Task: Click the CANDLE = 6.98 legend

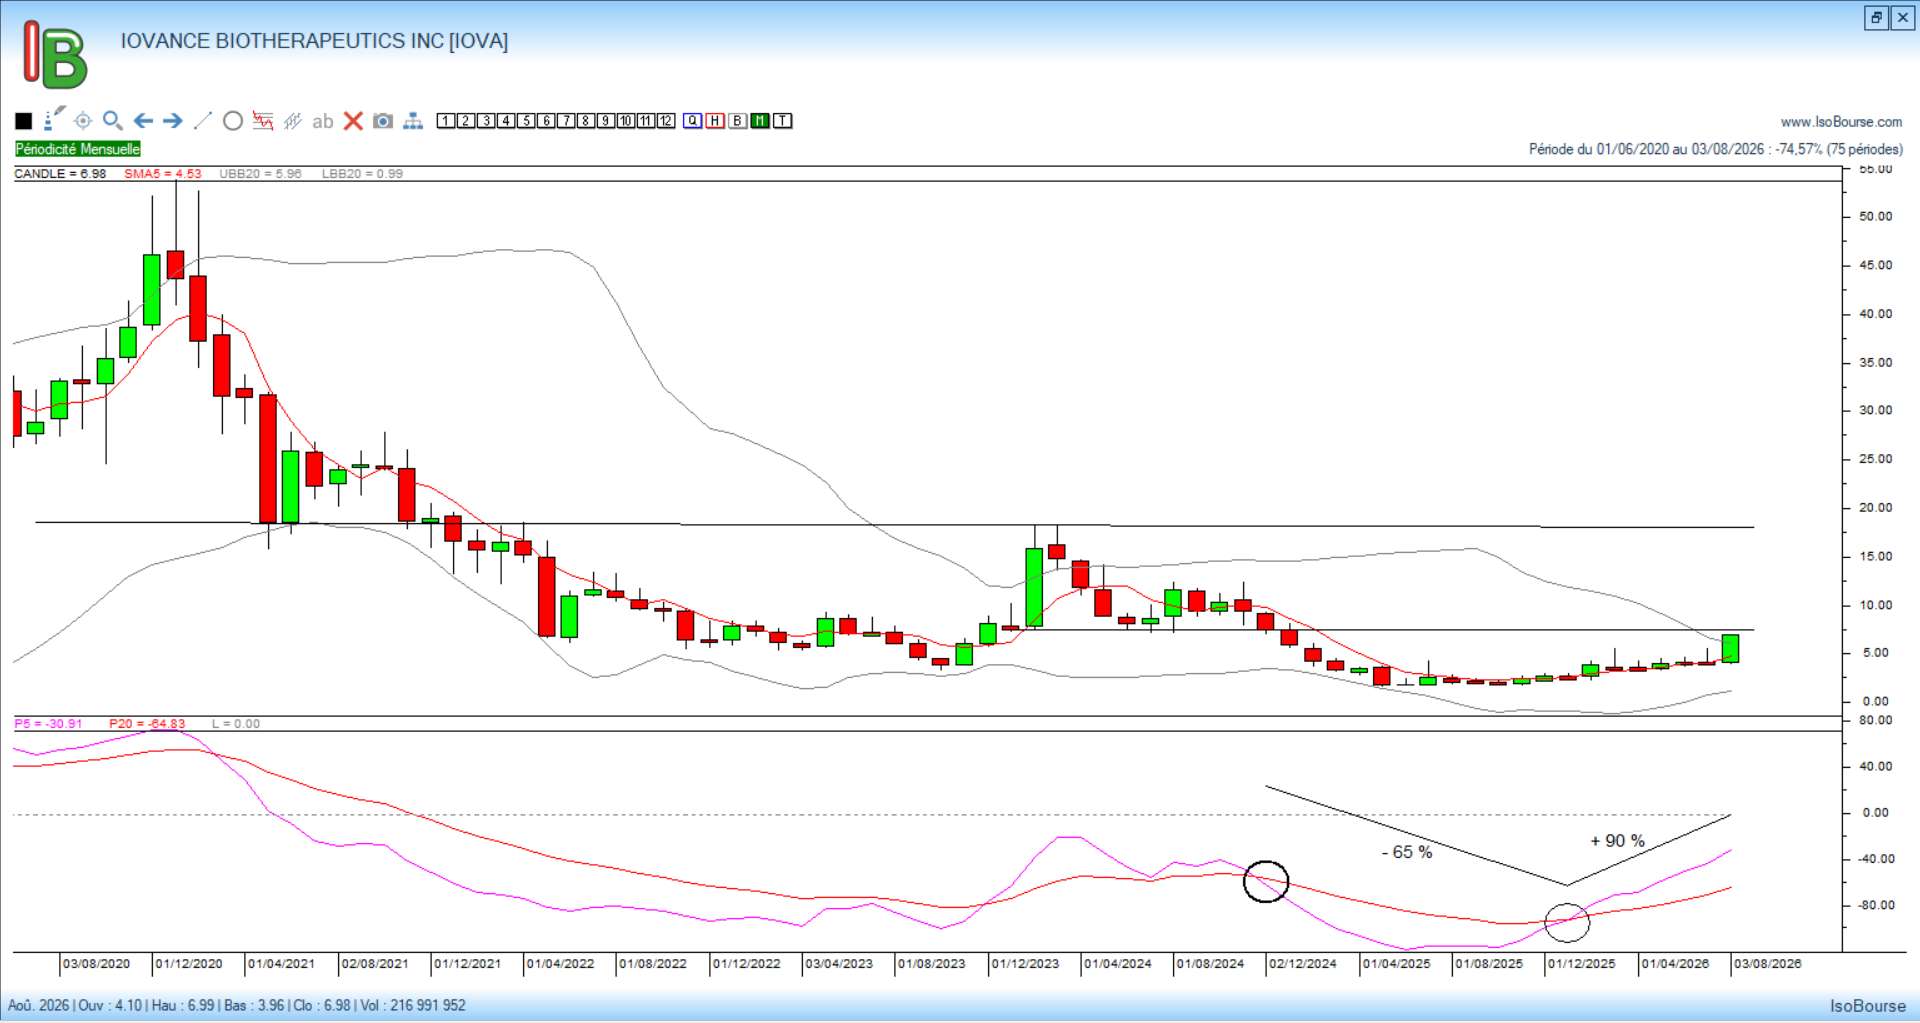Action: [x=60, y=174]
